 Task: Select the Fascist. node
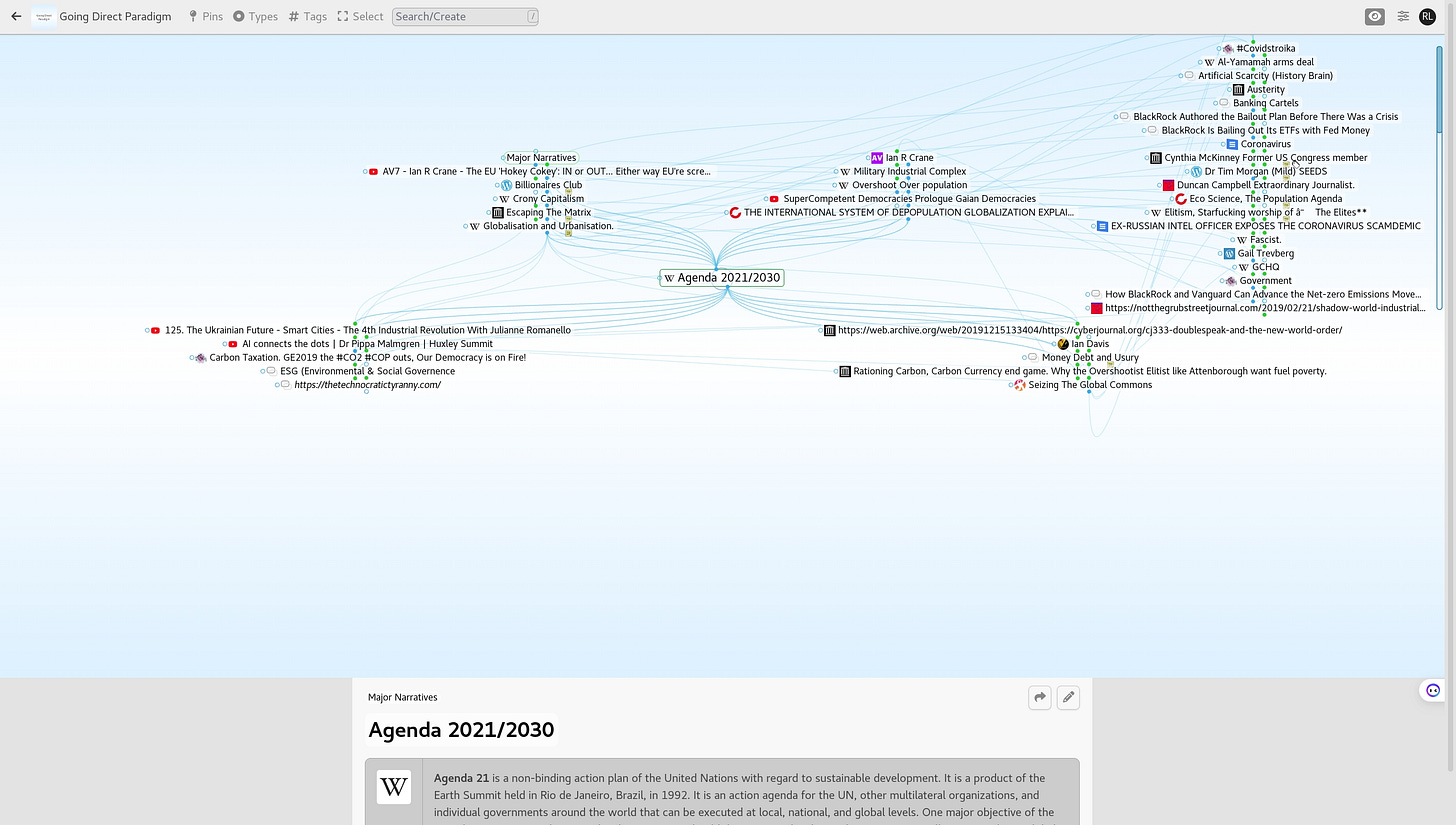[x=1258, y=240]
